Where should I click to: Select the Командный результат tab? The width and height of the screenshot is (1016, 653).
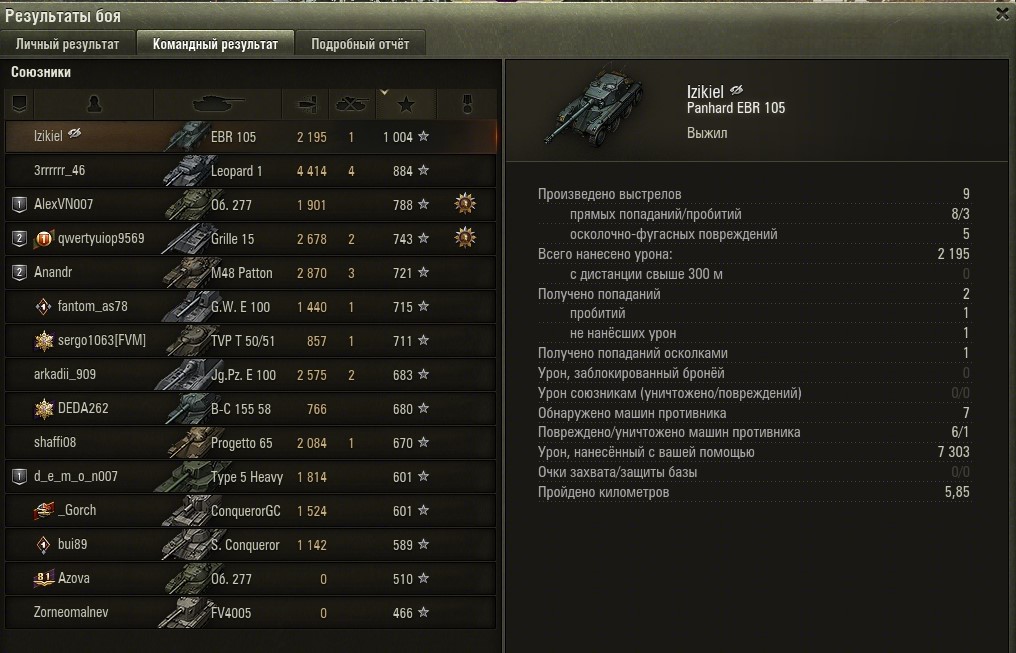(215, 44)
